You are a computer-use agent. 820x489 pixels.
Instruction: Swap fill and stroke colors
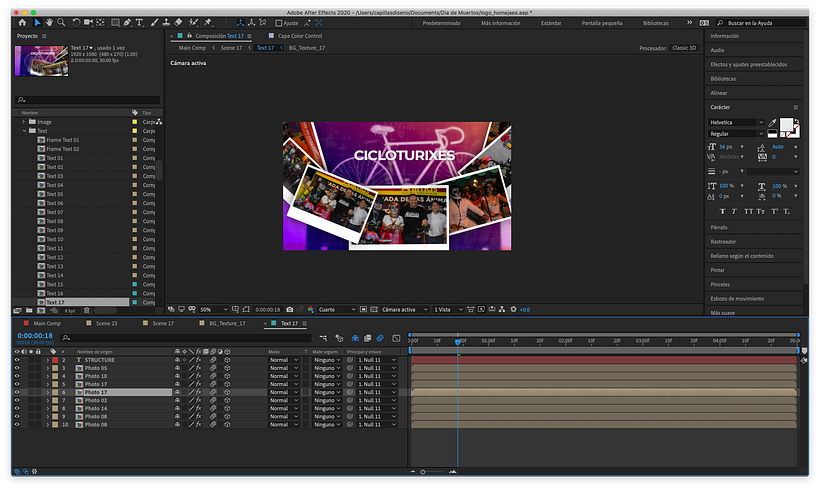point(796,121)
